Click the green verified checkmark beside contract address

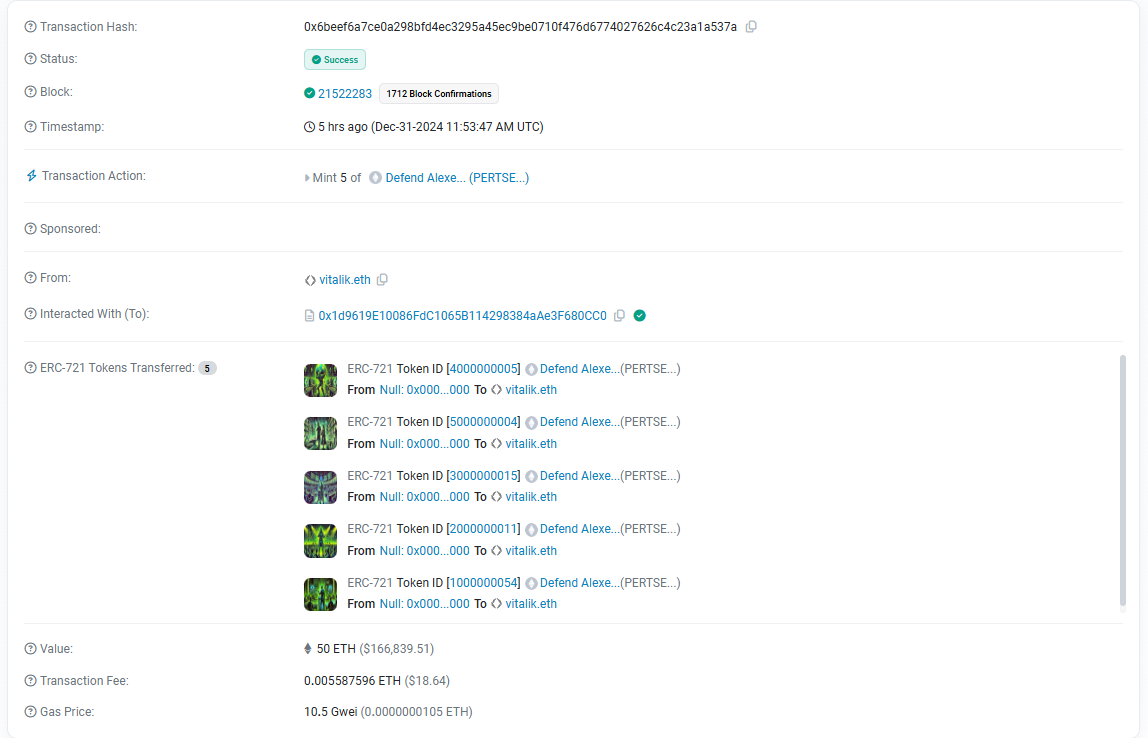coord(640,316)
